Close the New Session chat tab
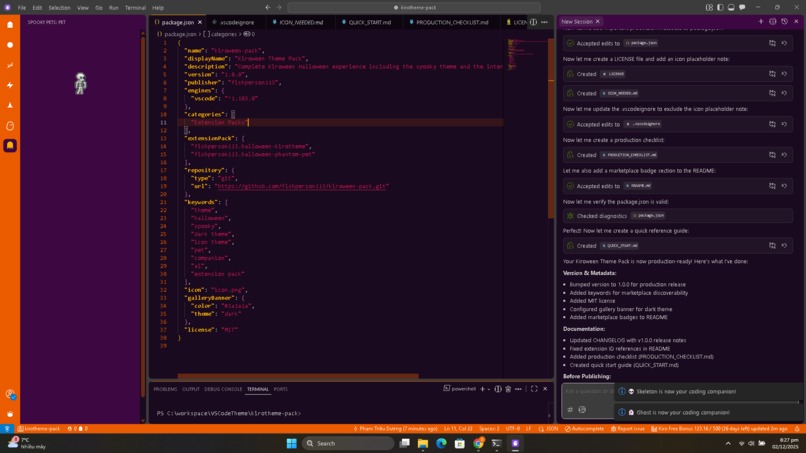 pyautogui.click(x=597, y=22)
